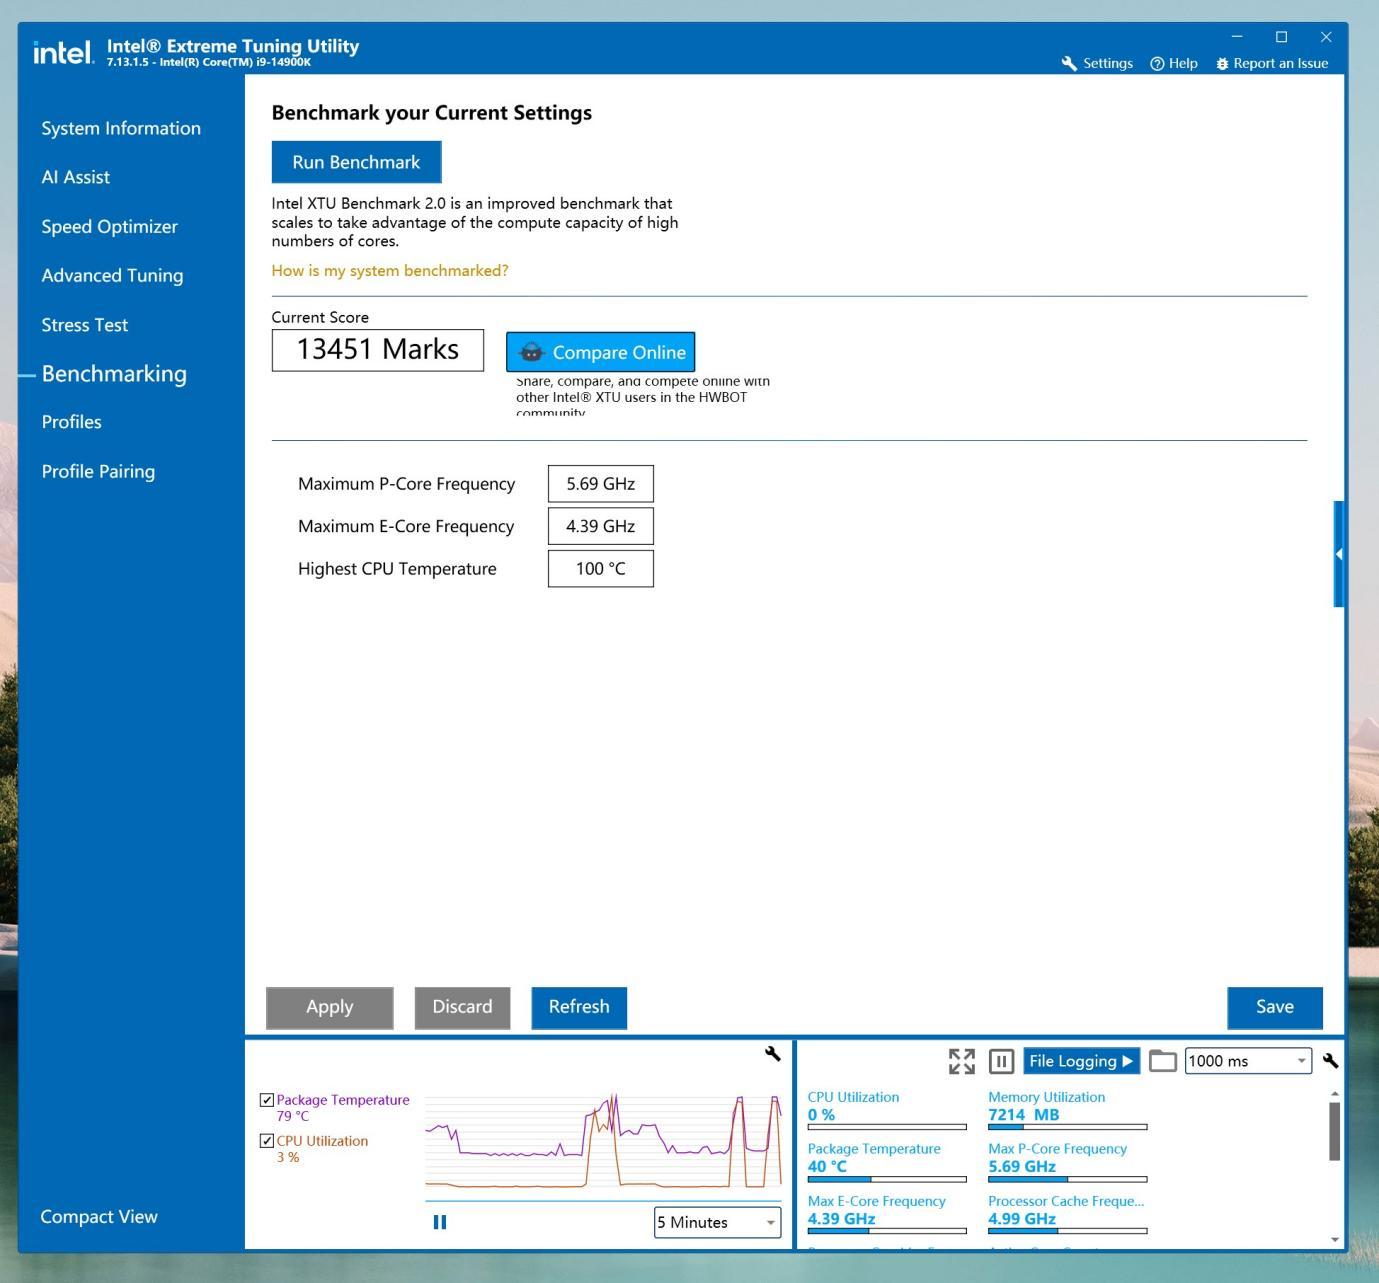1379x1283 pixels.
Task: Open the 5 Minutes time range dropdown
Action: pos(717,1222)
